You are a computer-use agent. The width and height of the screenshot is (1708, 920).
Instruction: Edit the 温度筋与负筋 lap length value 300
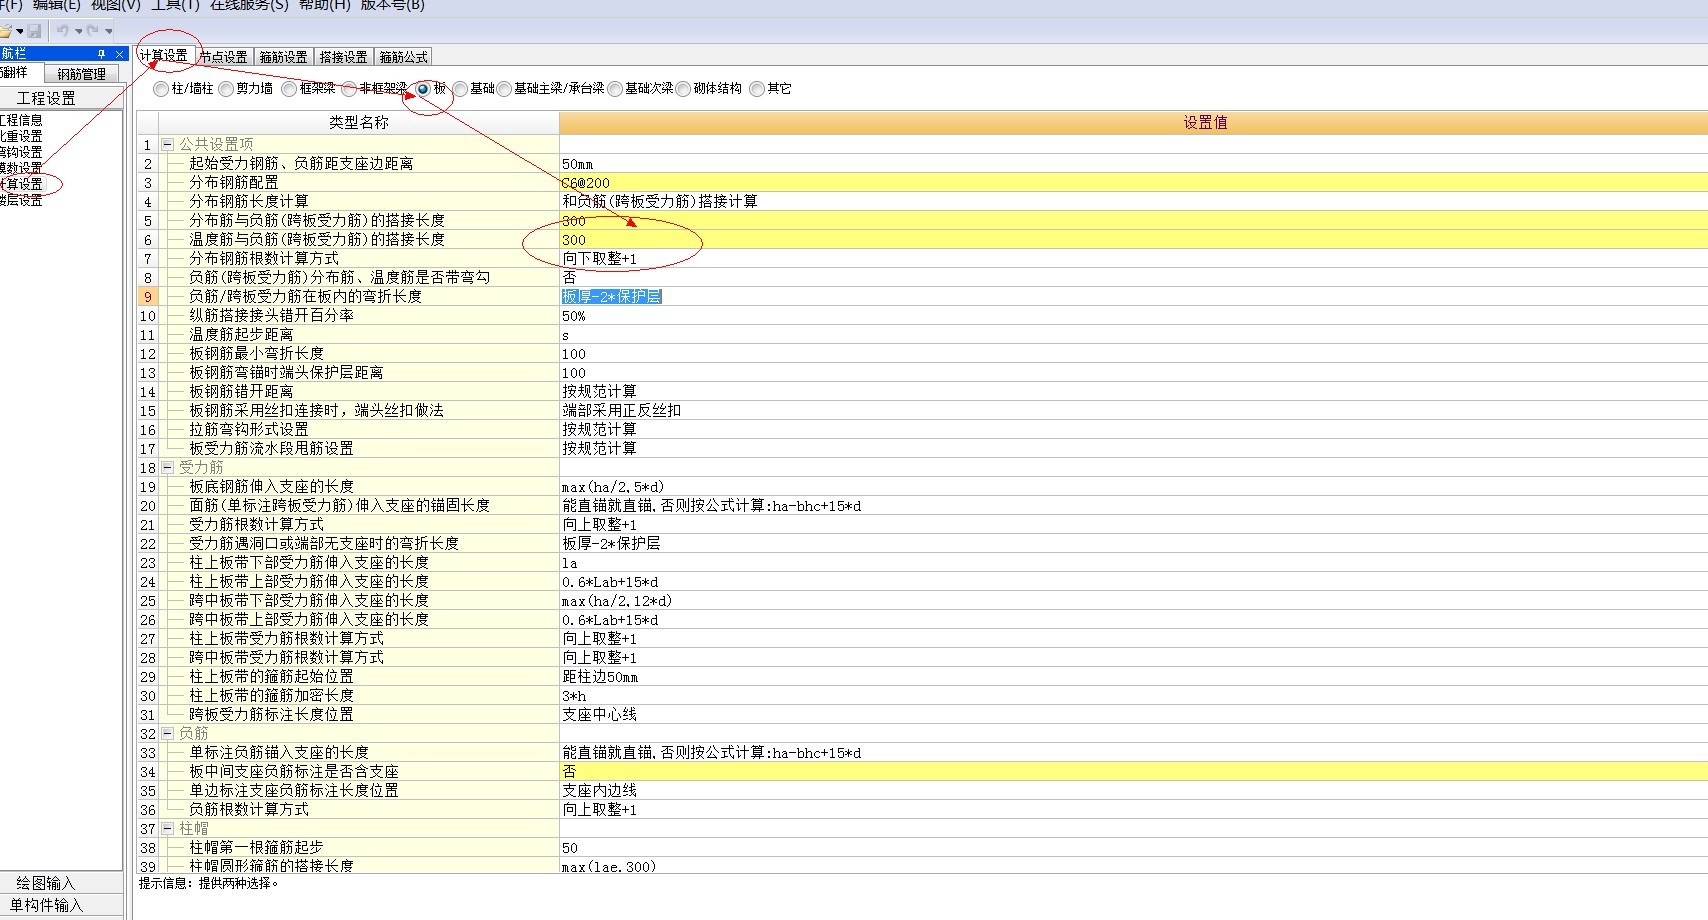click(1134, 240)
